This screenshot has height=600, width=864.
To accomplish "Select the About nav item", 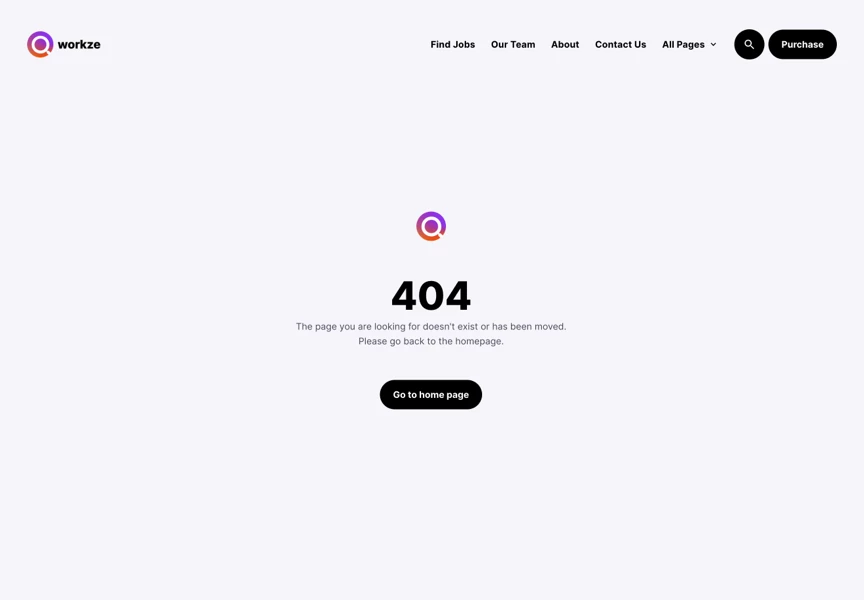I will point(565,45).
